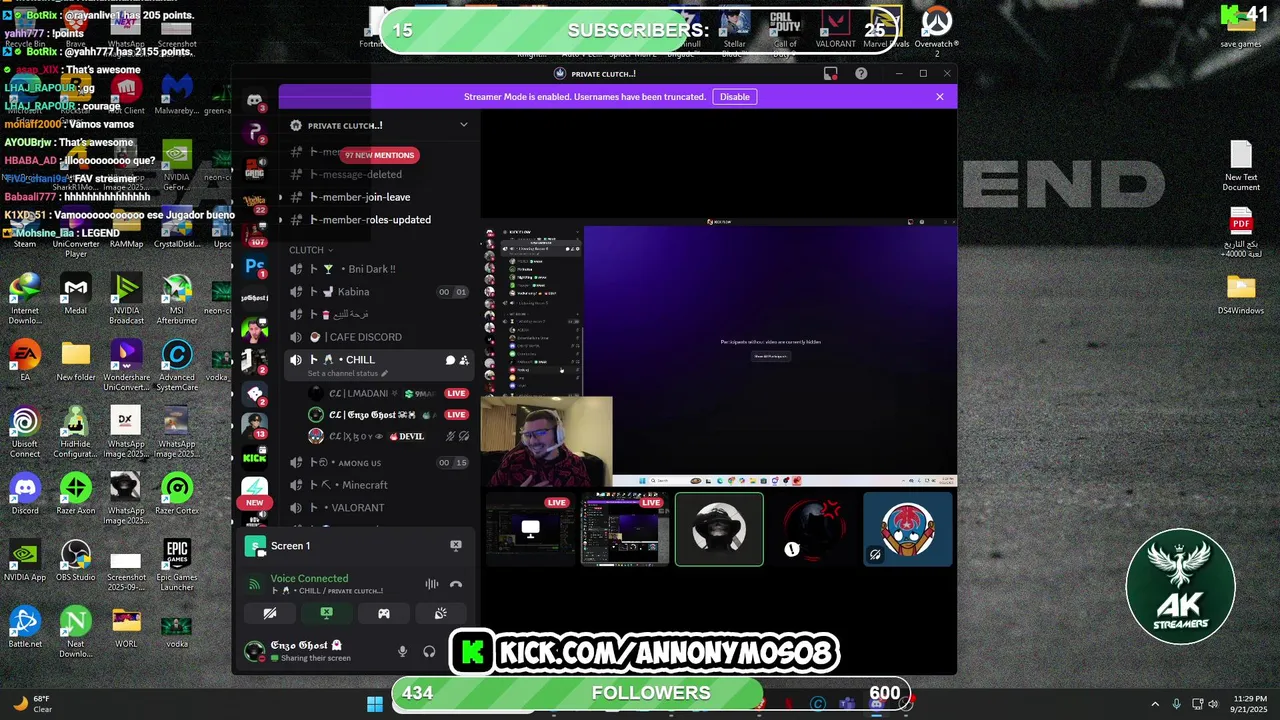Click NEW badge in server list
Viewport: 1280px width, 720px height.
(255, 503)
